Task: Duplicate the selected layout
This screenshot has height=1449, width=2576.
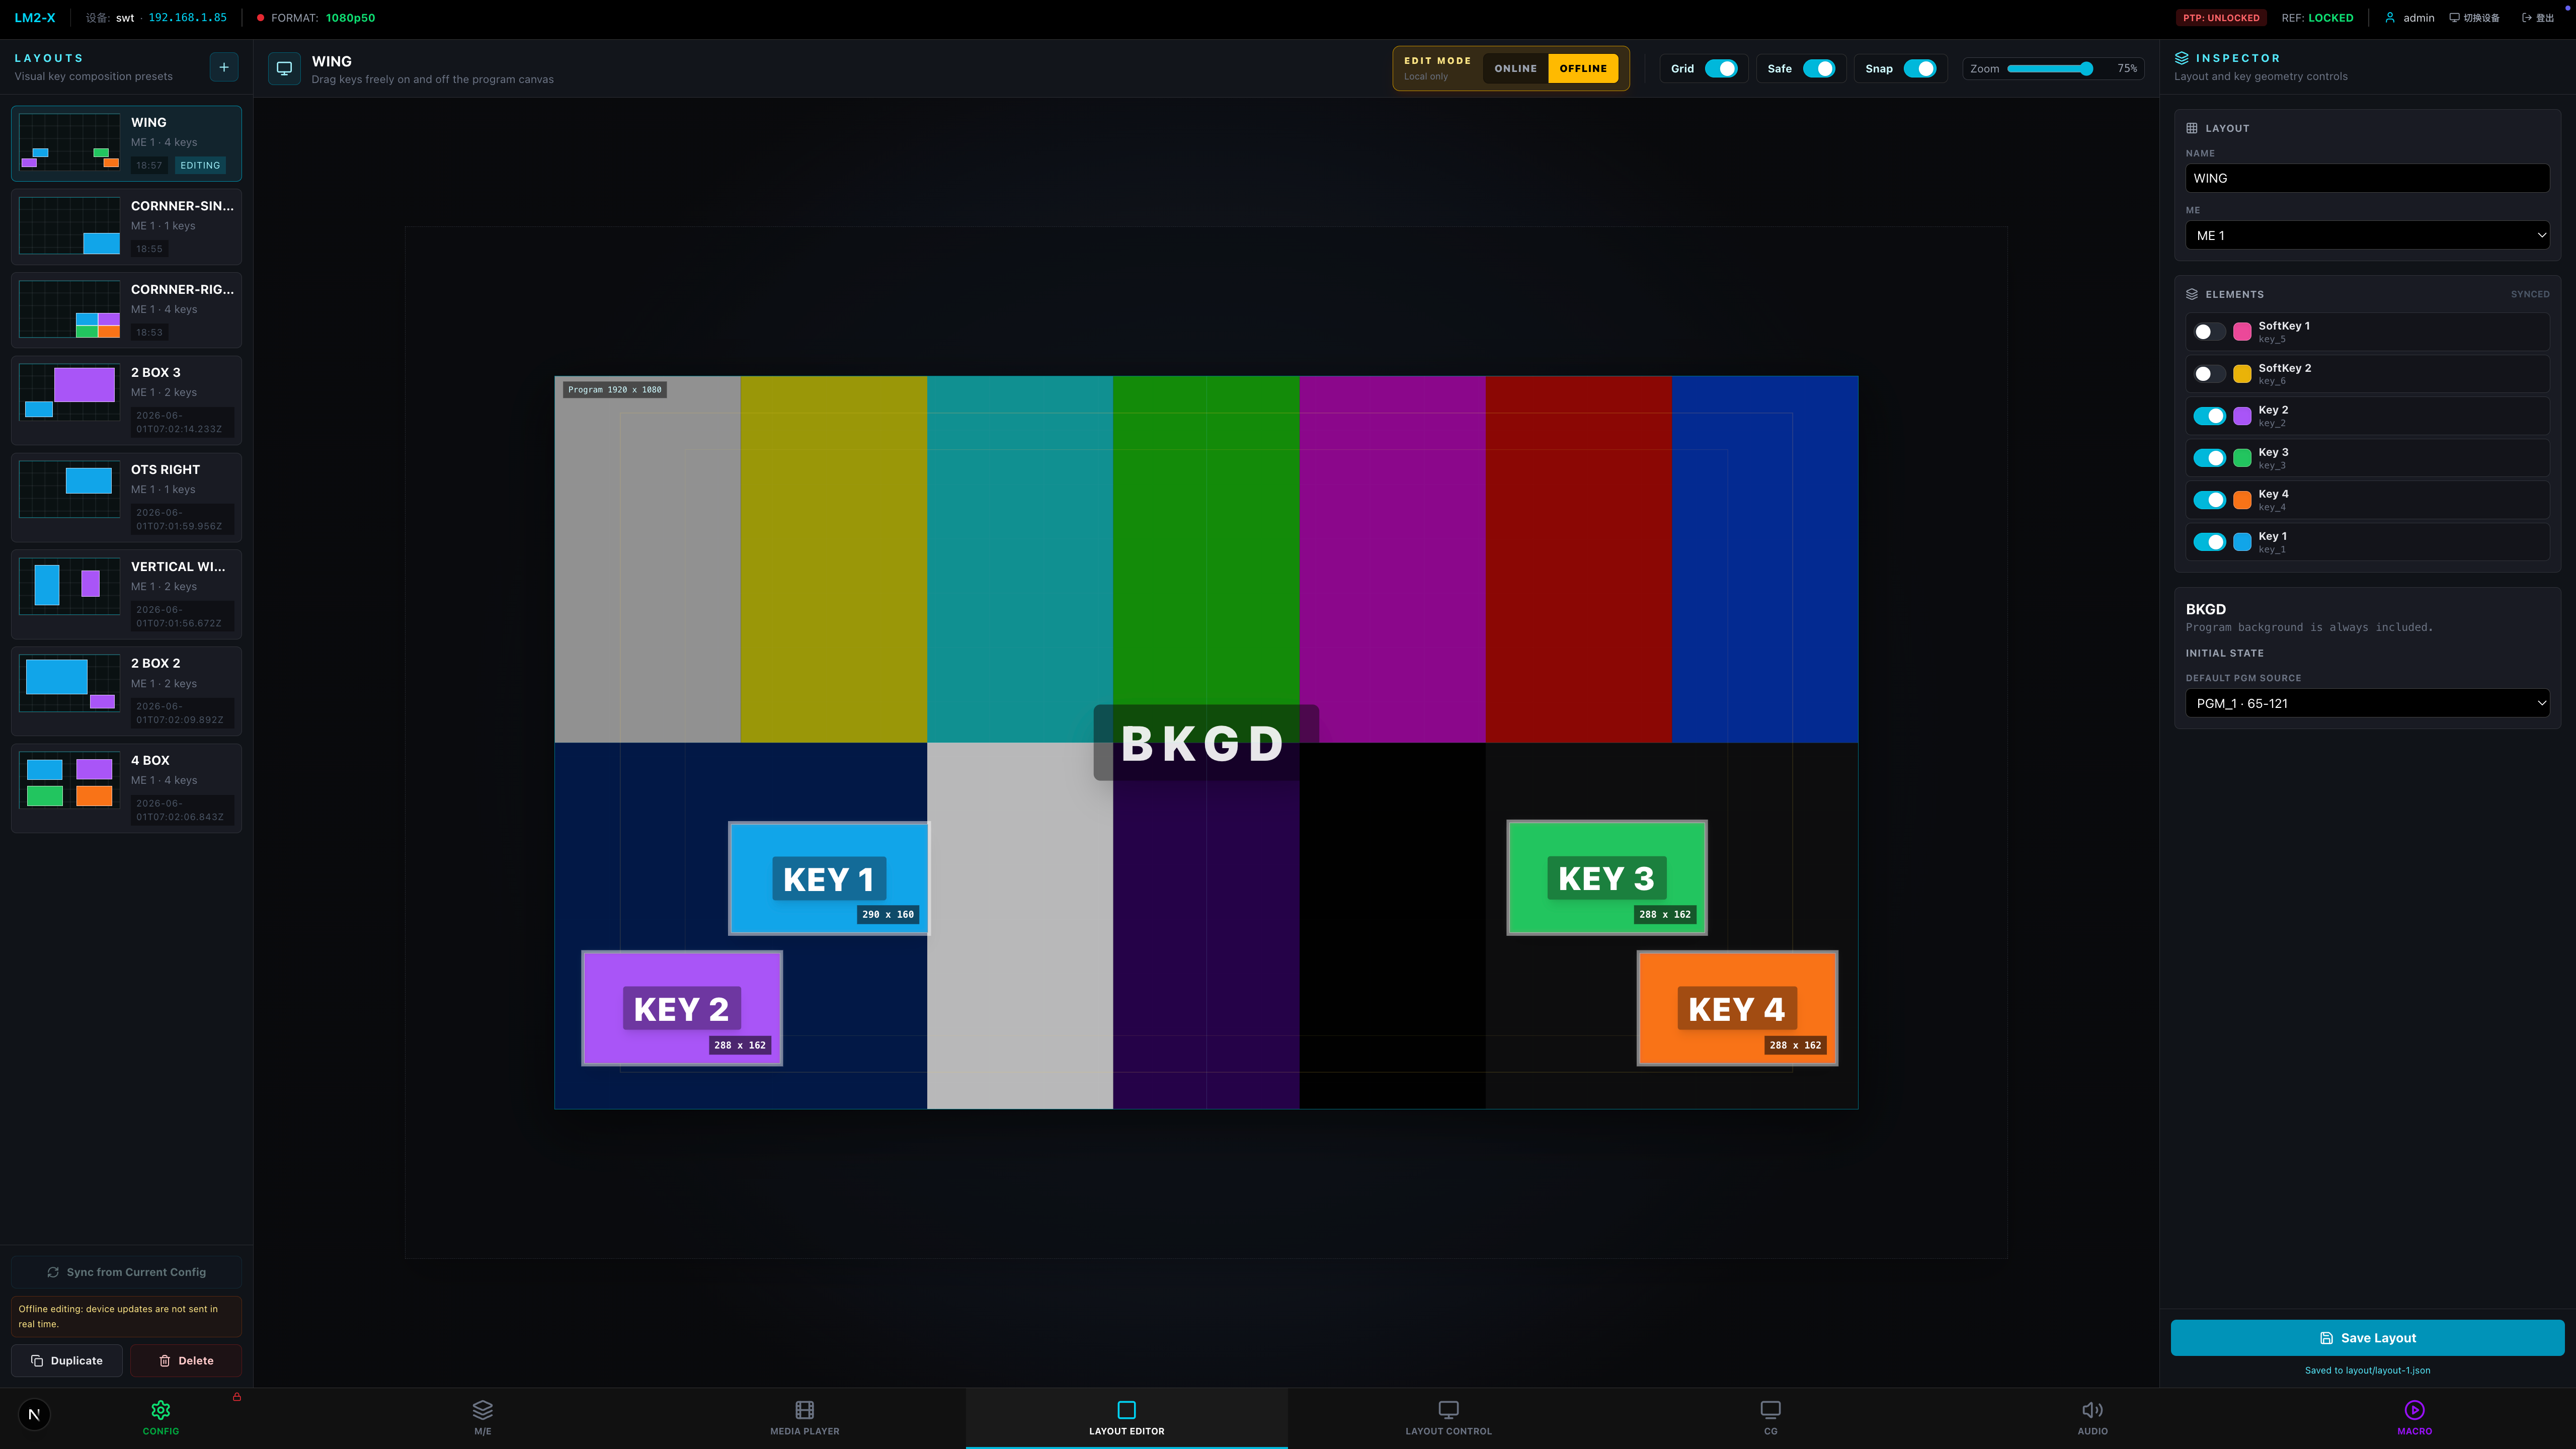Action: coord(67,1360)
